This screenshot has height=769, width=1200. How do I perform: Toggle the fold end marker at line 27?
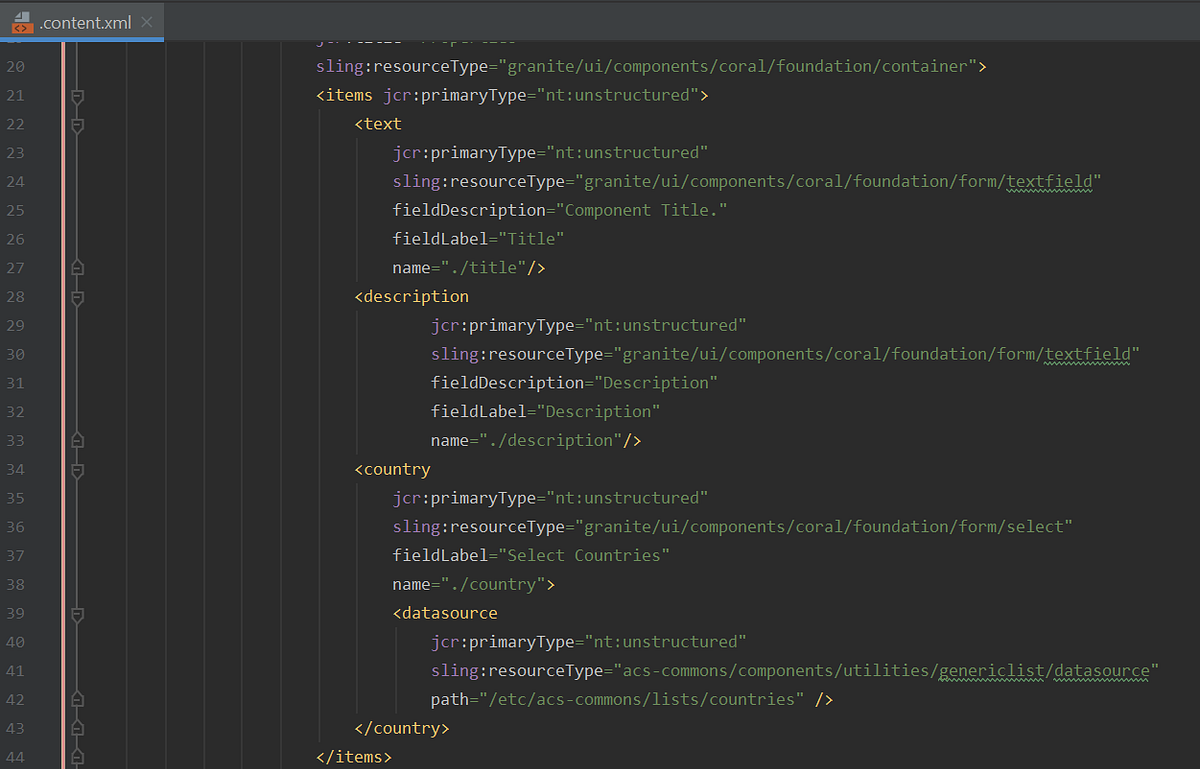coord(77,268)
